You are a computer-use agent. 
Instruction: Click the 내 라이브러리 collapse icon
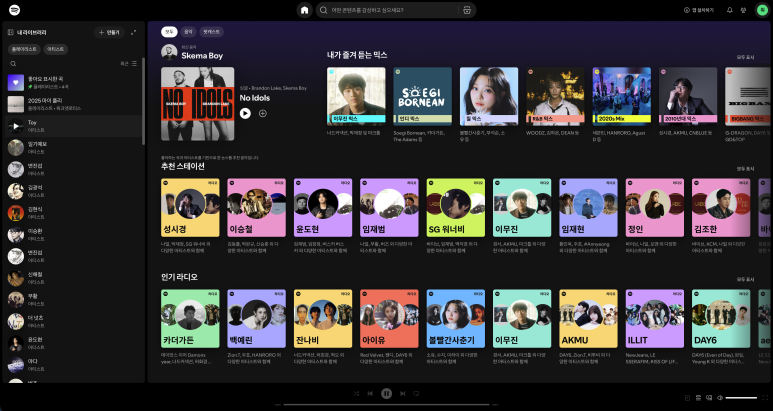click(11, 33)
